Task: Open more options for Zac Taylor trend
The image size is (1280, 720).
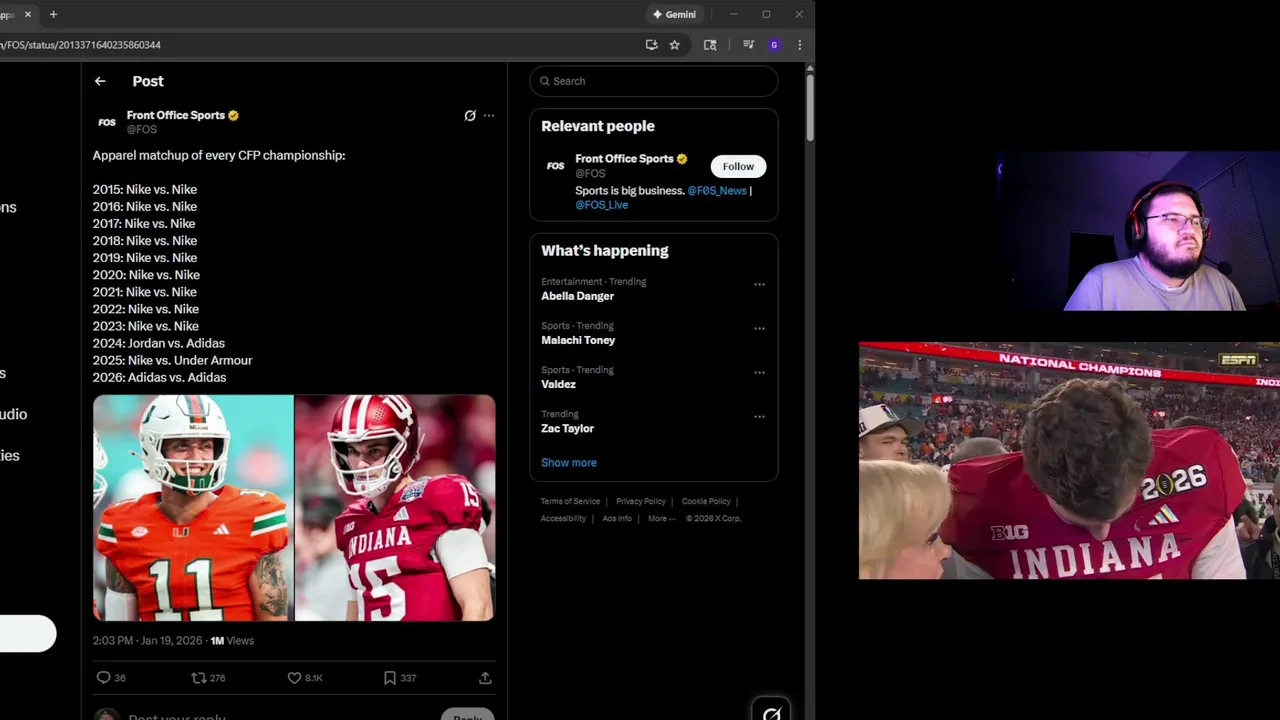Action: 759,416
